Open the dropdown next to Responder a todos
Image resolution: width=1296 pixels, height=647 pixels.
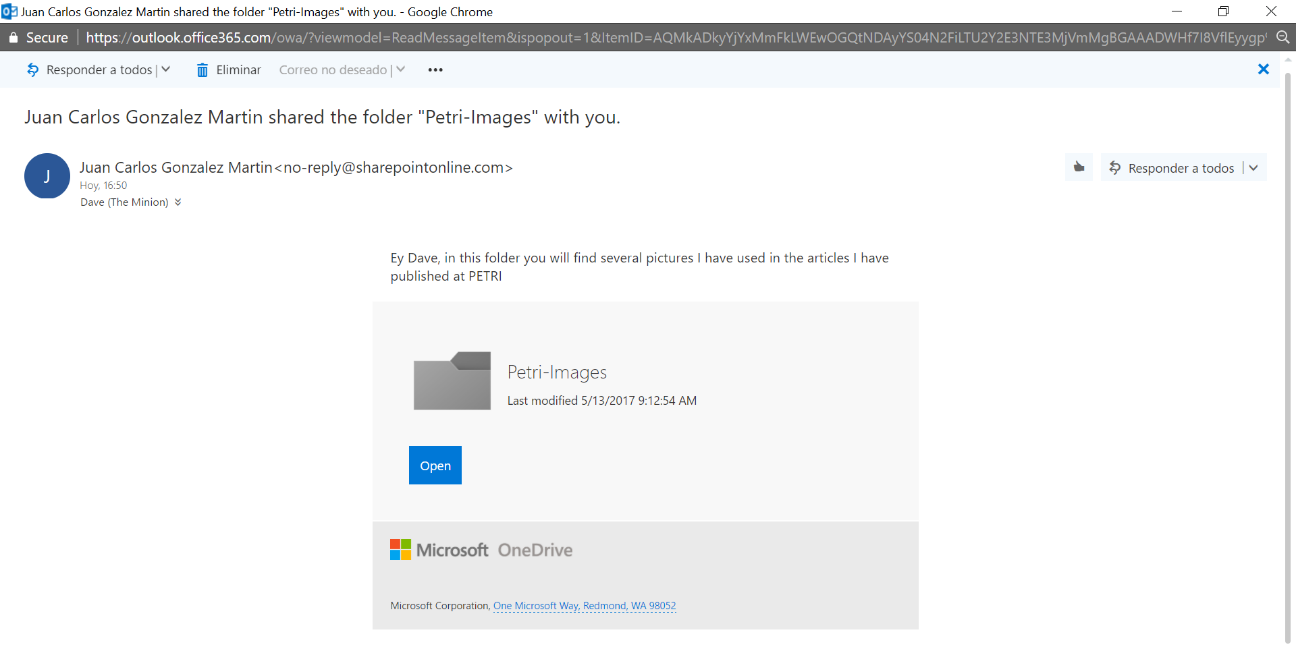tap(166, 69)
